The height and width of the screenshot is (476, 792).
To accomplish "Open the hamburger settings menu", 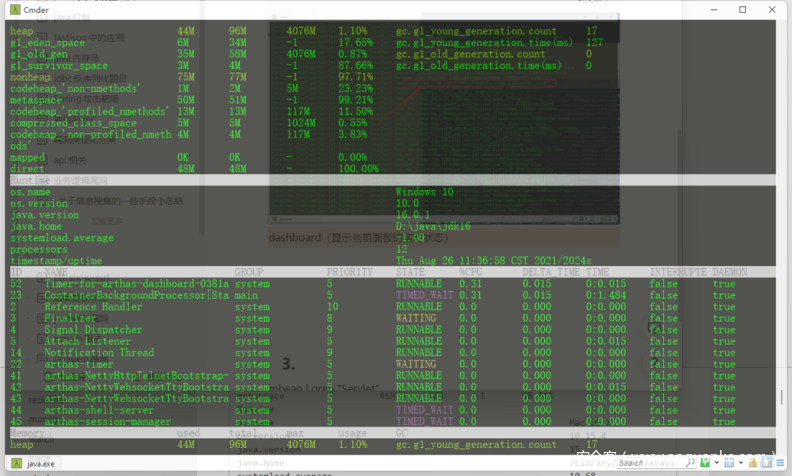I will [x=780, y=462].
